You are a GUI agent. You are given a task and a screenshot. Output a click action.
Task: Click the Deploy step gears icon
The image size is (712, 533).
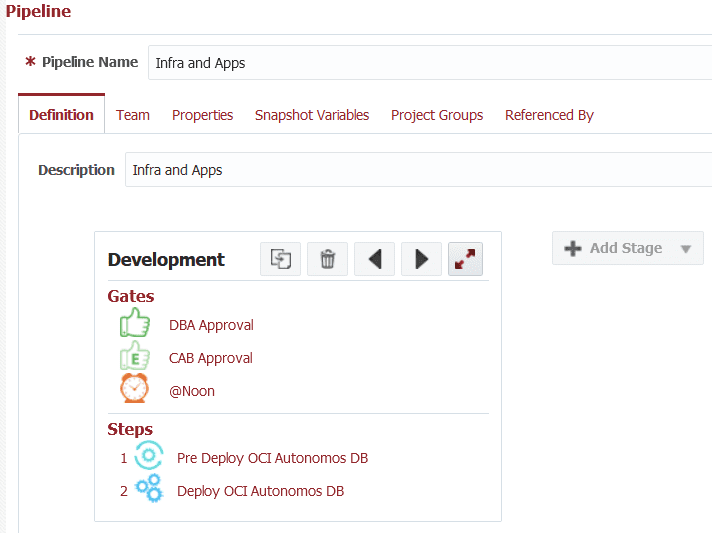149,489
